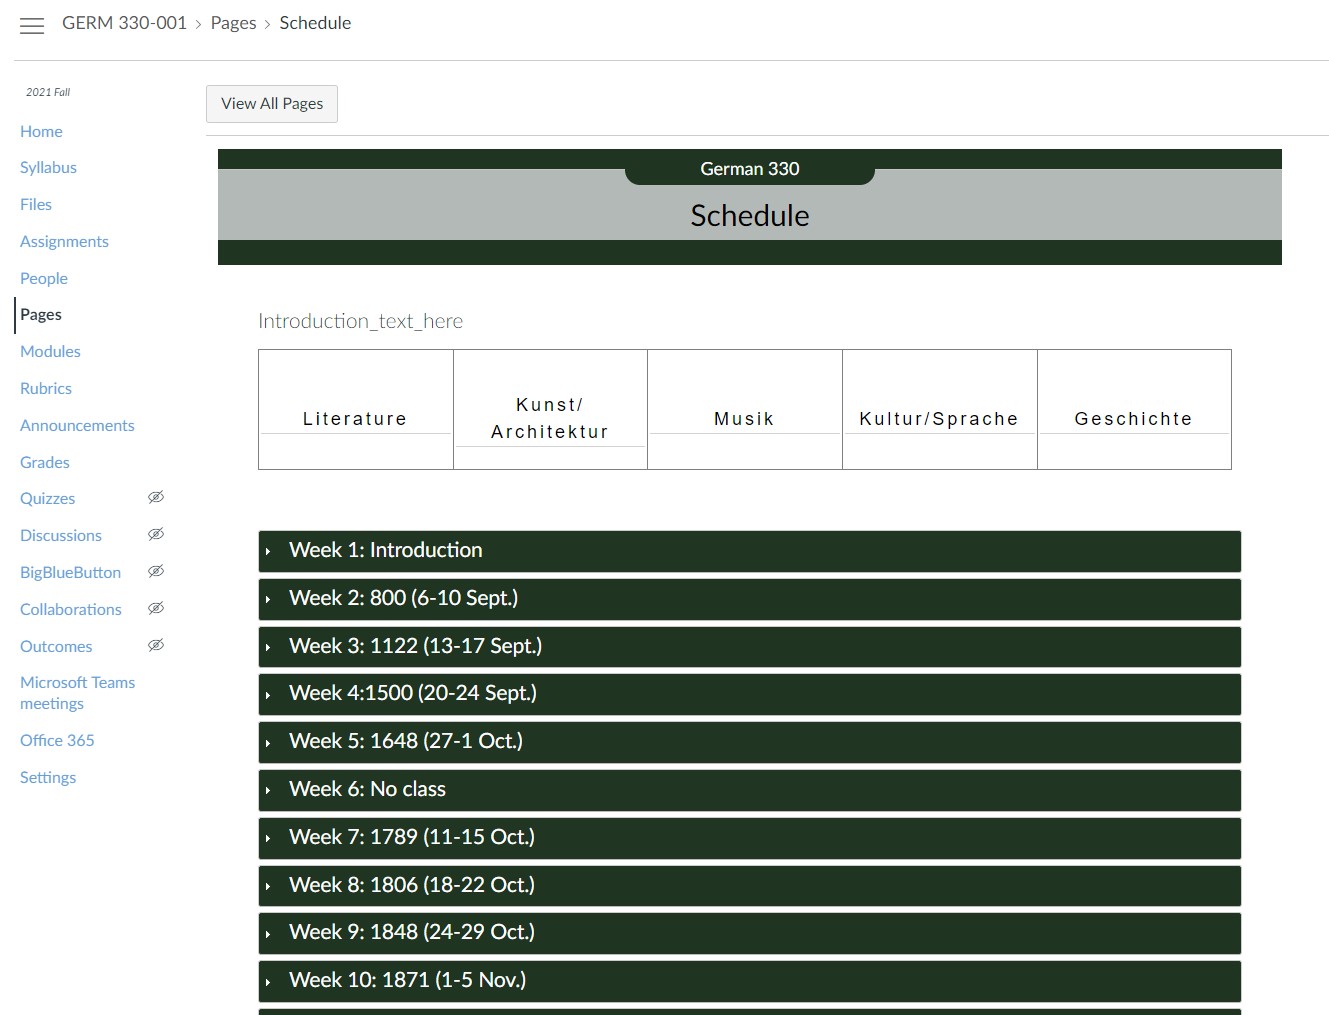Click the View All Pages button

click(x=272, y=104)
